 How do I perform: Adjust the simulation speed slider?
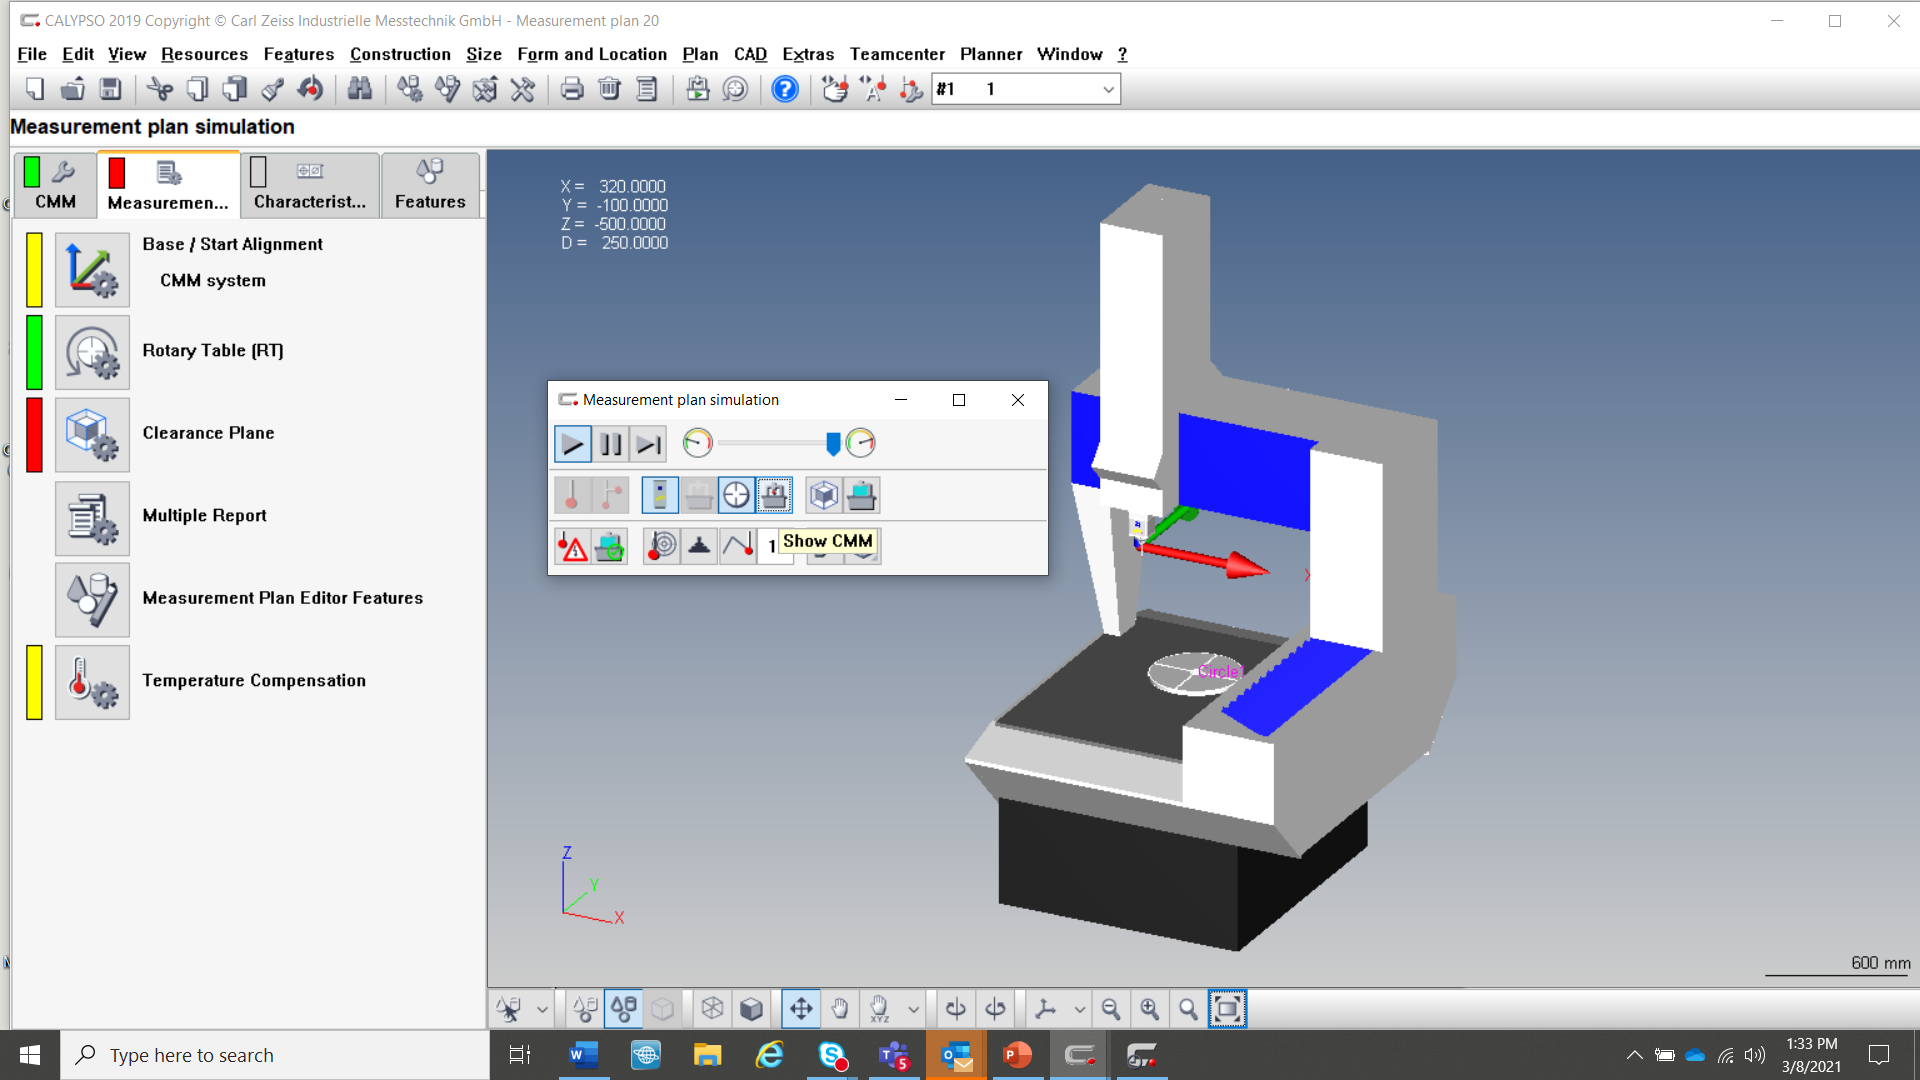833,443
